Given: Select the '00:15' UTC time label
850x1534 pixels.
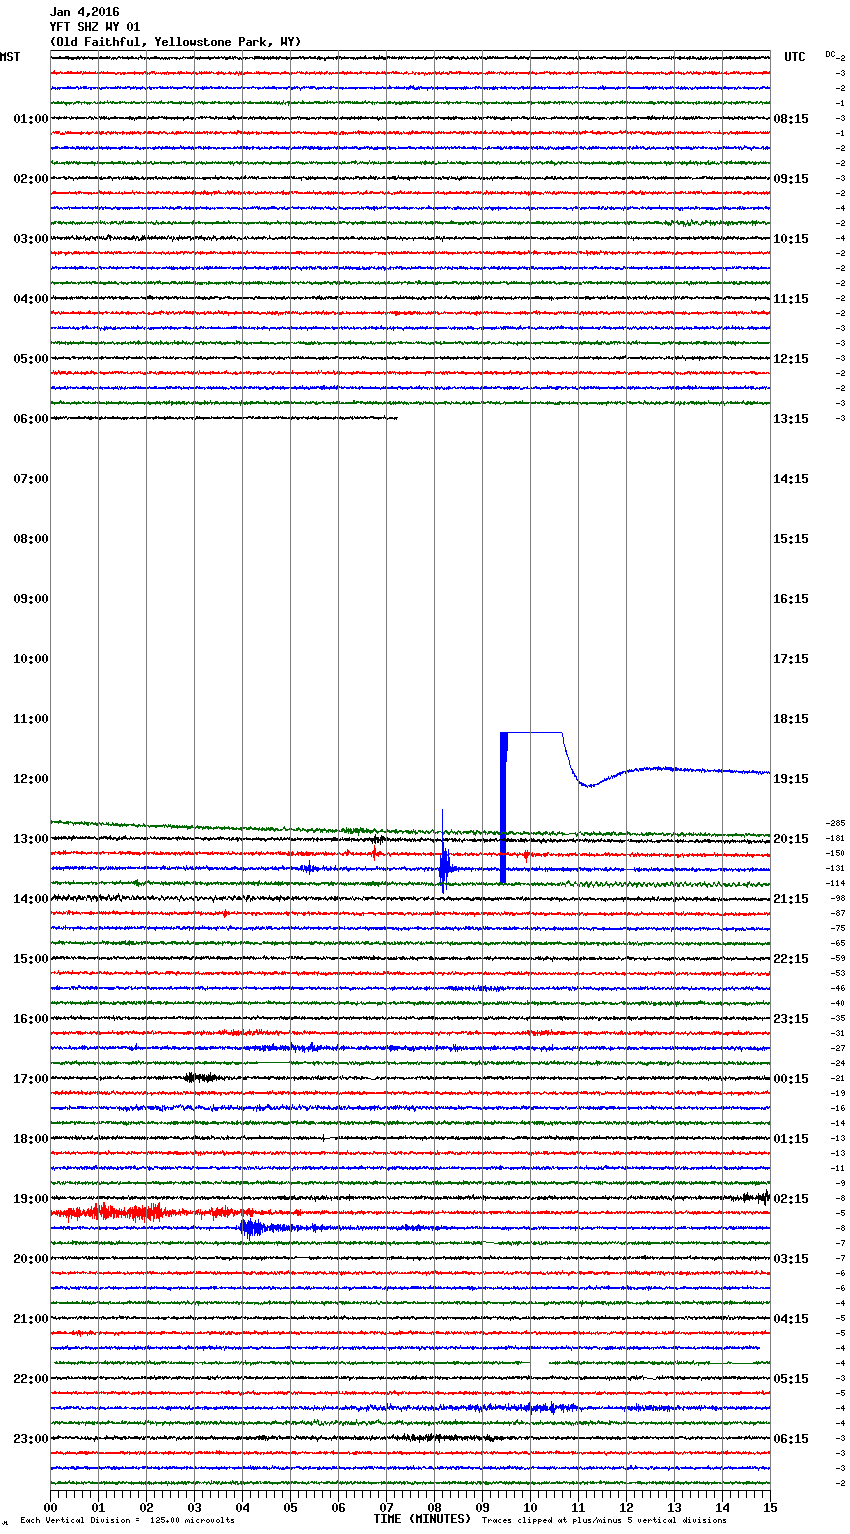Looking at the screenshot, I should [791, 1079].
